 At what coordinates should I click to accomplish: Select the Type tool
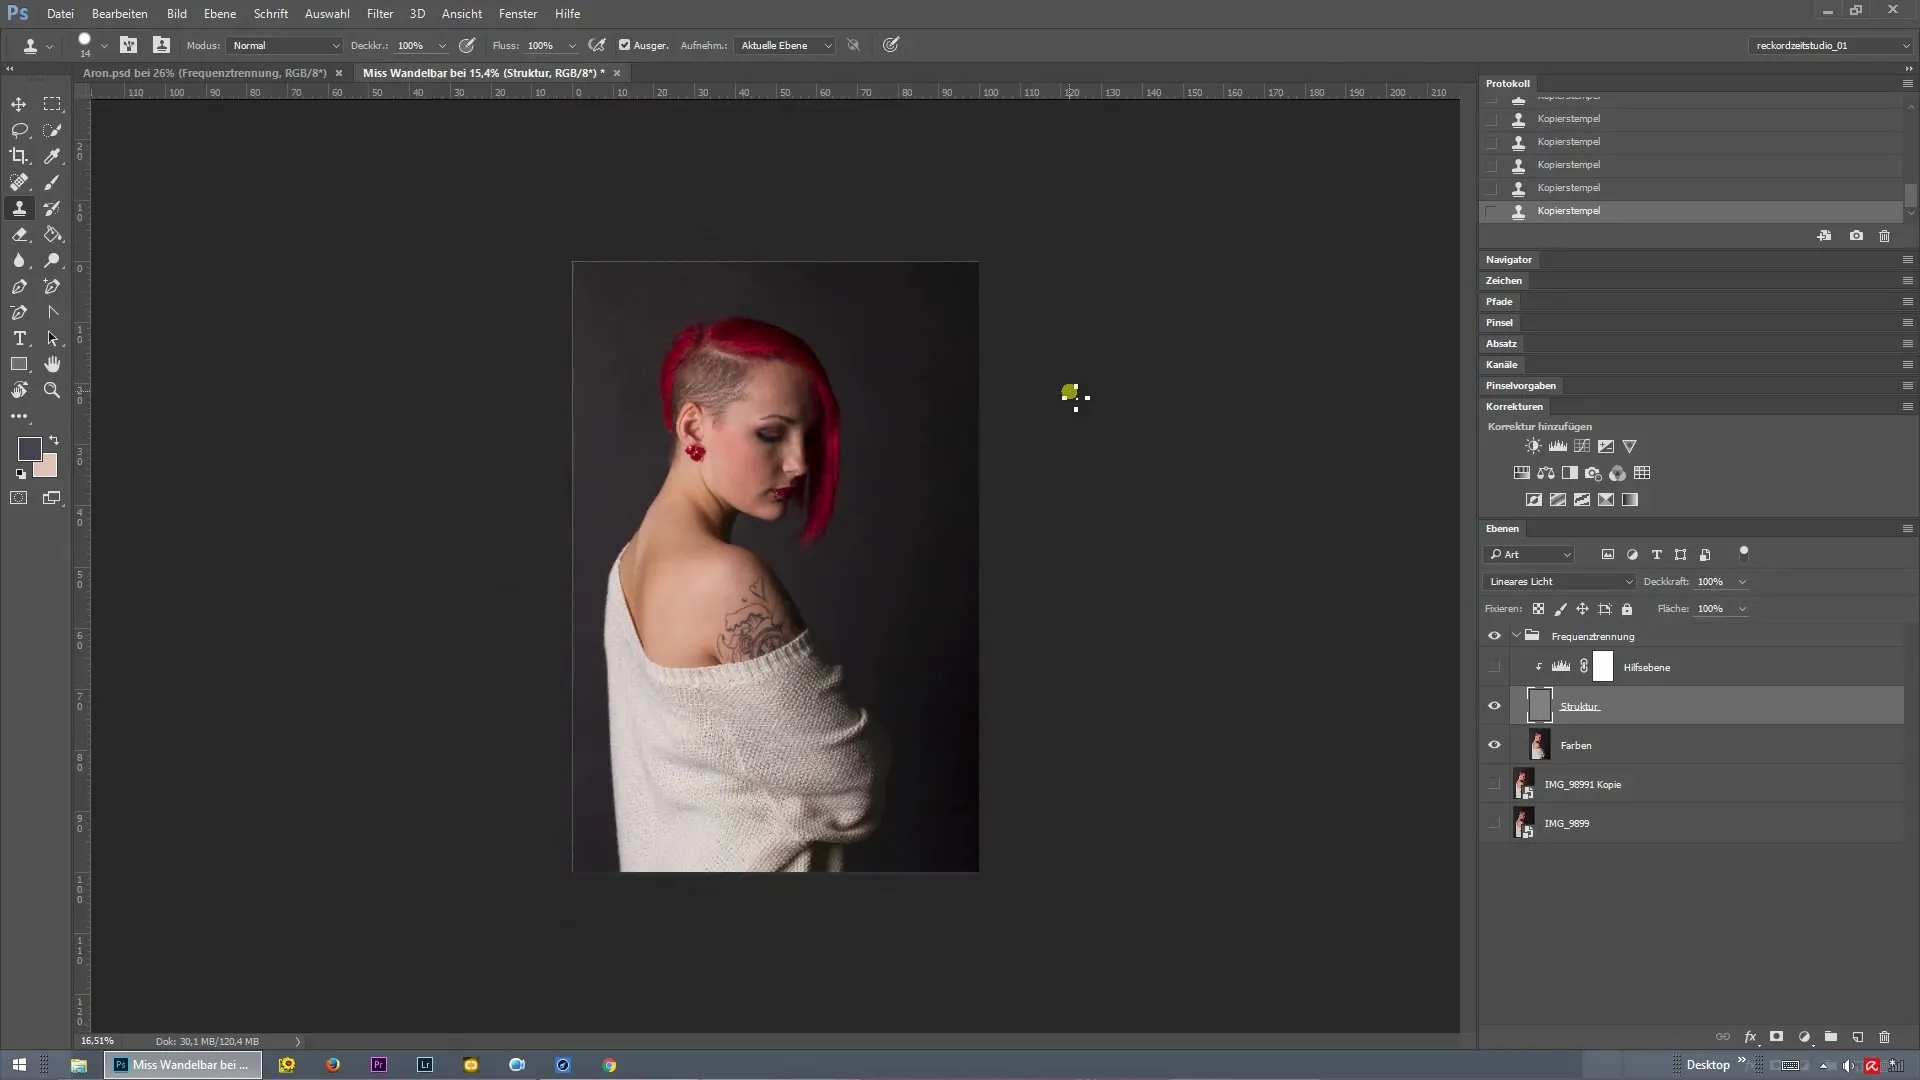pos(19,338)
